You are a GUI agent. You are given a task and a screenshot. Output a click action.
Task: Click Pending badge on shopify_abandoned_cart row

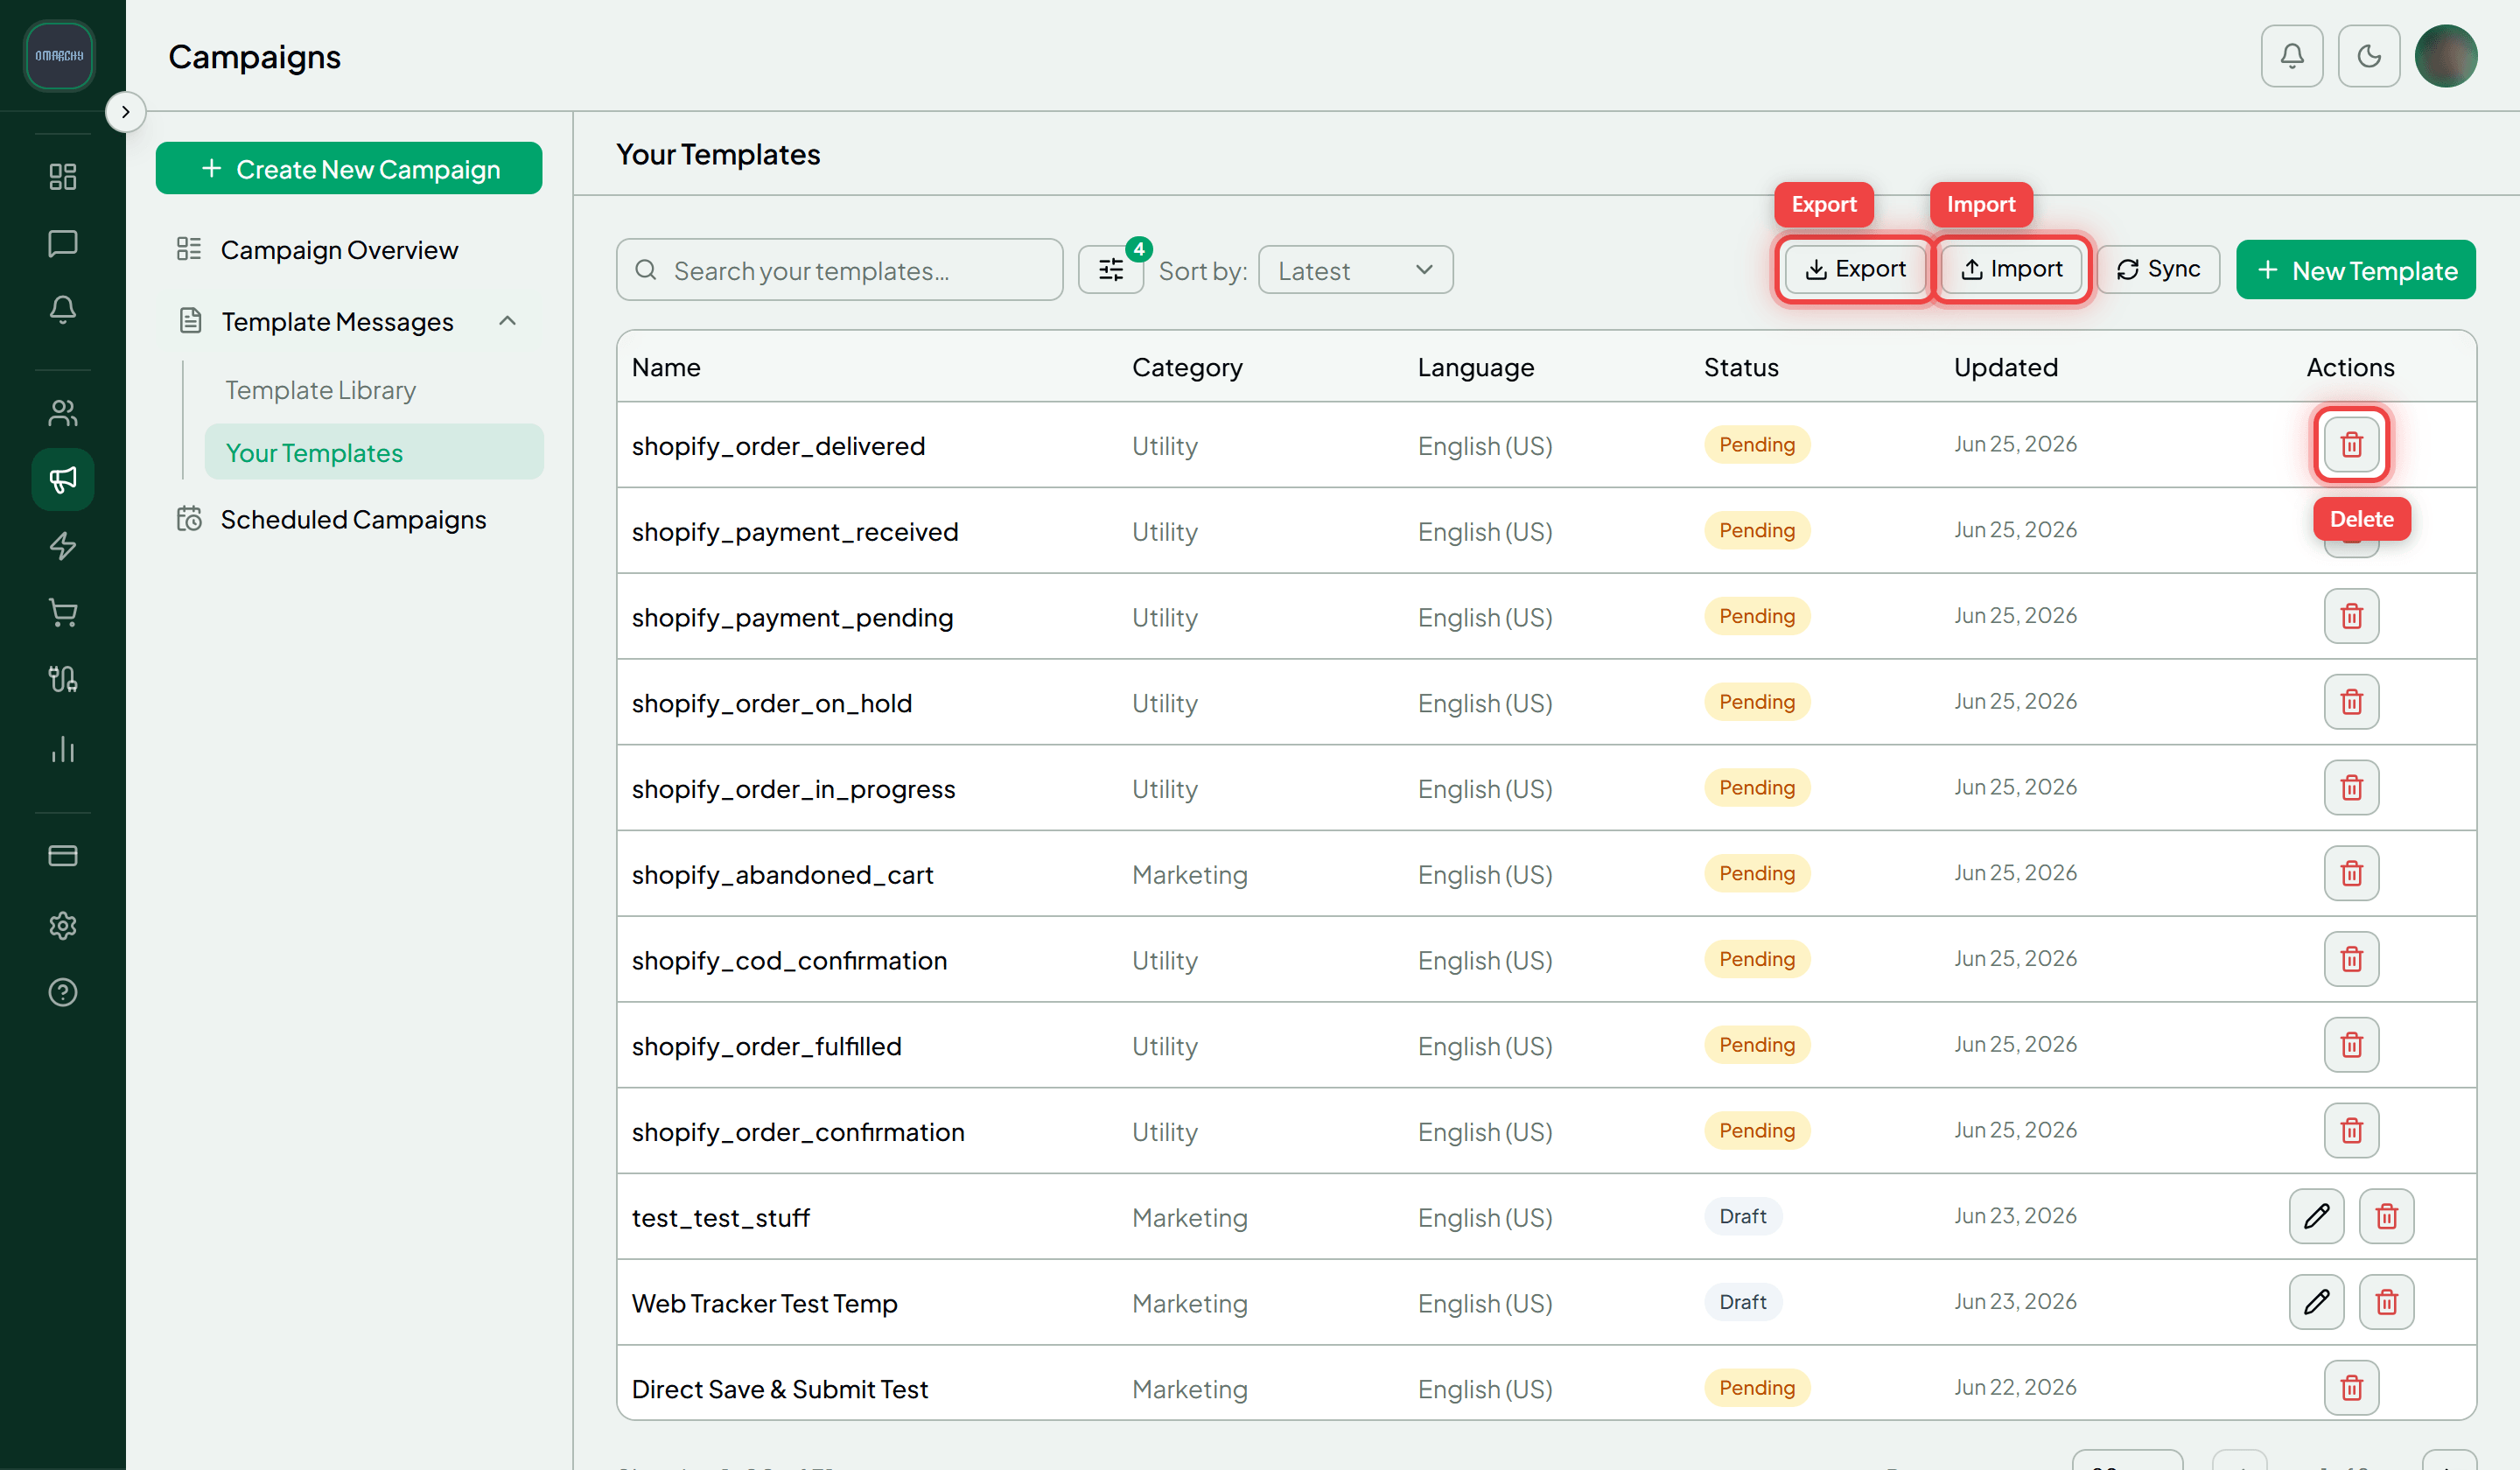coord(1757,873)
